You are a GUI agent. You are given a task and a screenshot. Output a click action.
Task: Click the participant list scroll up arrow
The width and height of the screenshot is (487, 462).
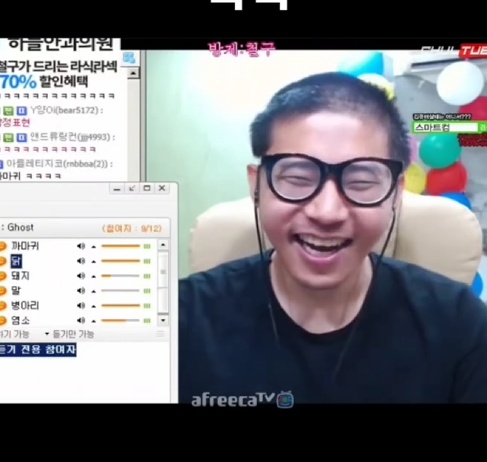point(163,245)
